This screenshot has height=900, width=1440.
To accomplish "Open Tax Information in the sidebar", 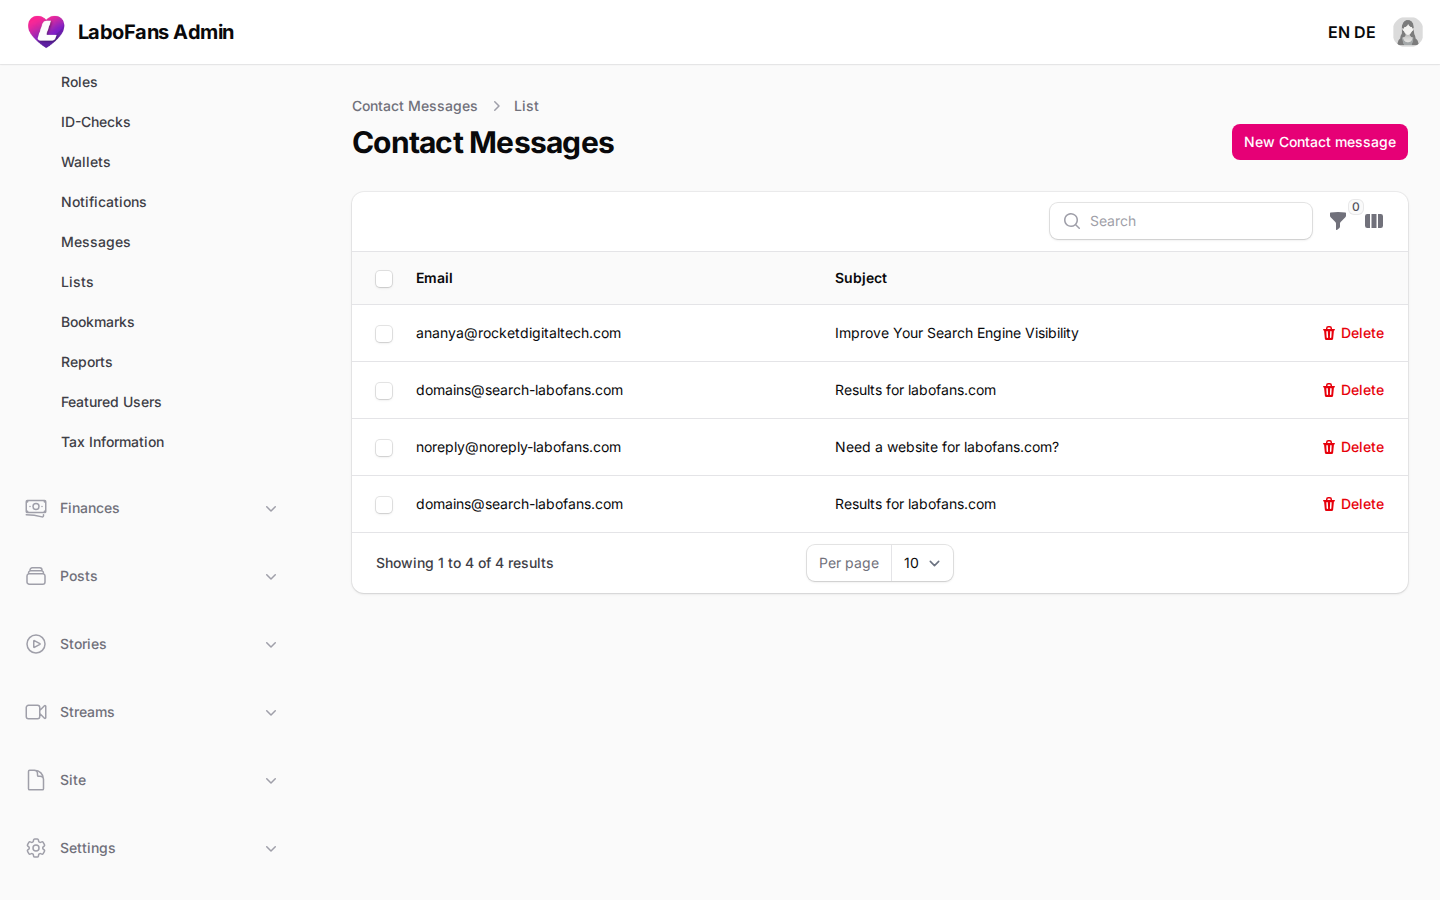I will pos(113,442).
